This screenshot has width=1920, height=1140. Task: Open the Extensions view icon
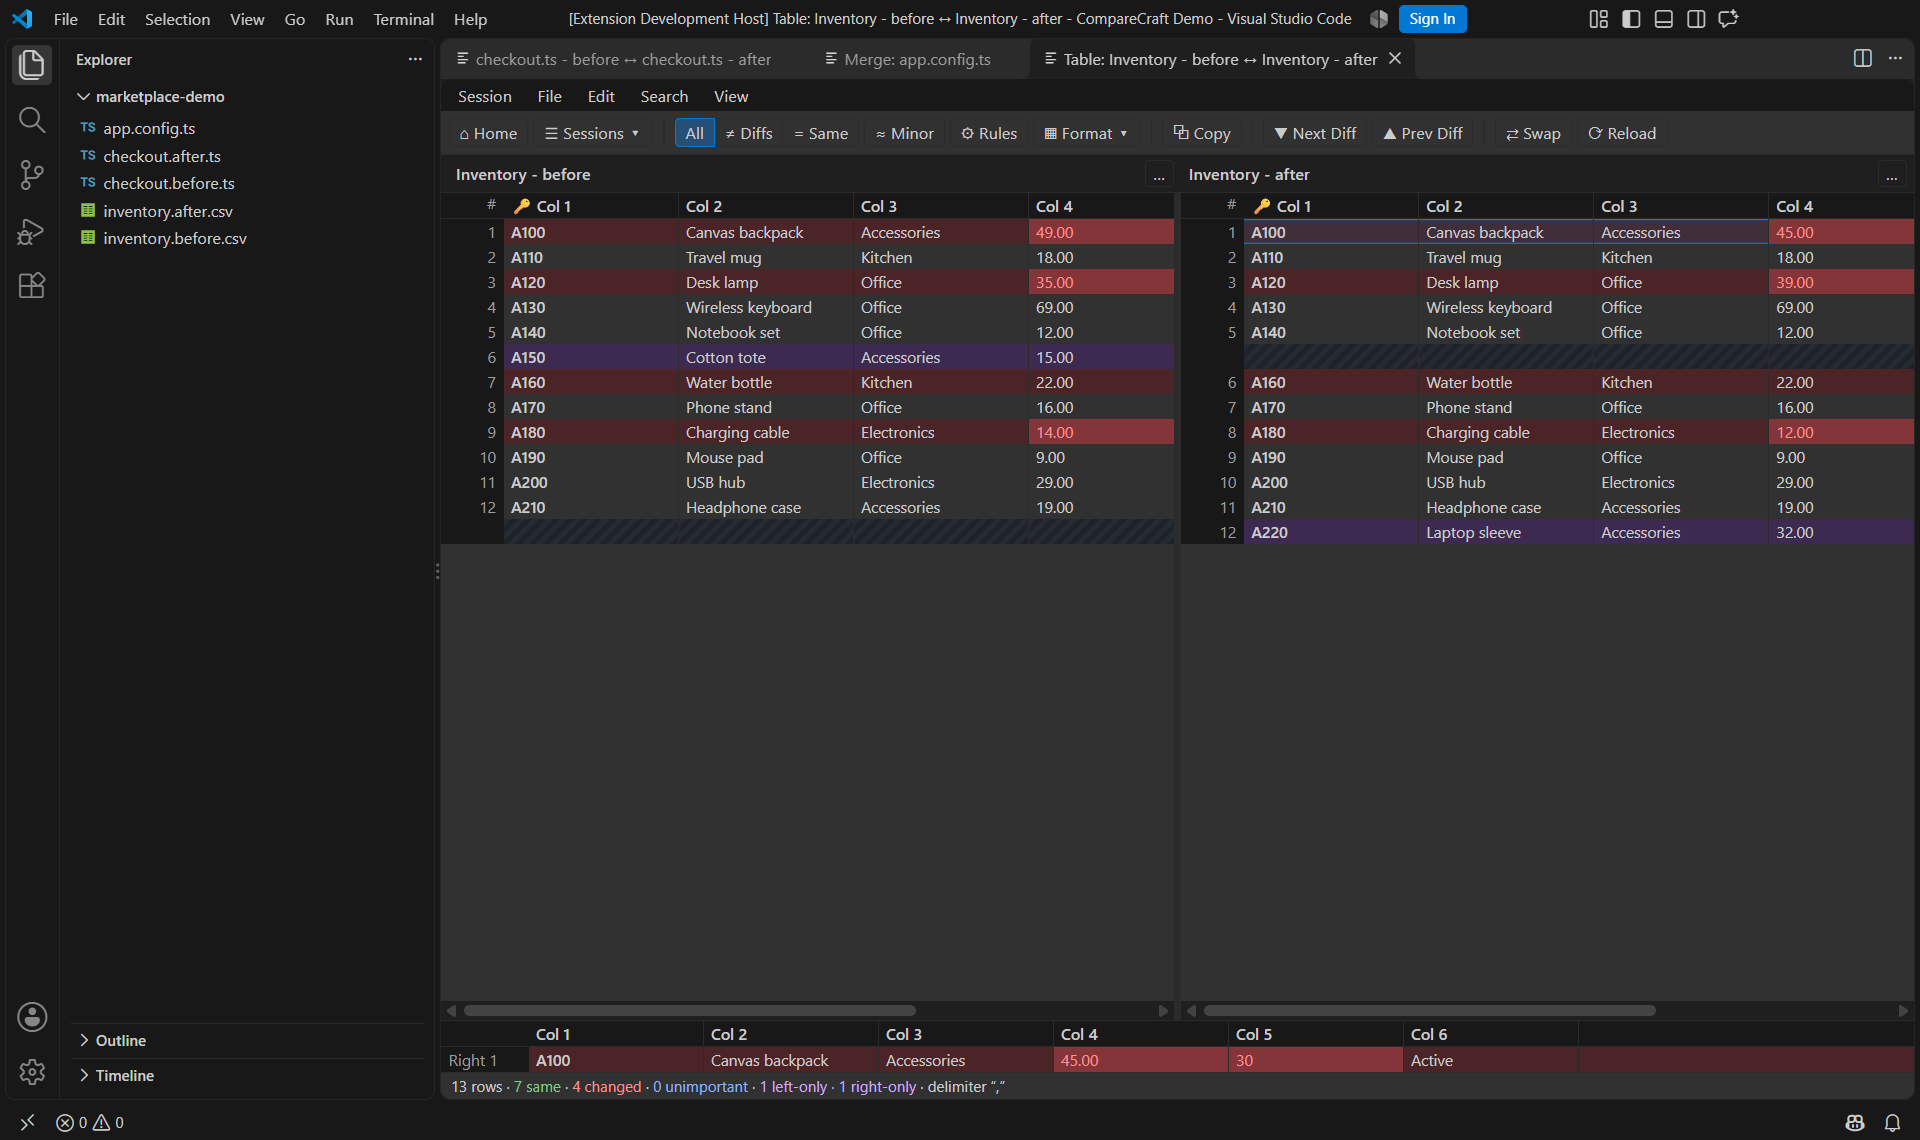(x=32, y=286)
